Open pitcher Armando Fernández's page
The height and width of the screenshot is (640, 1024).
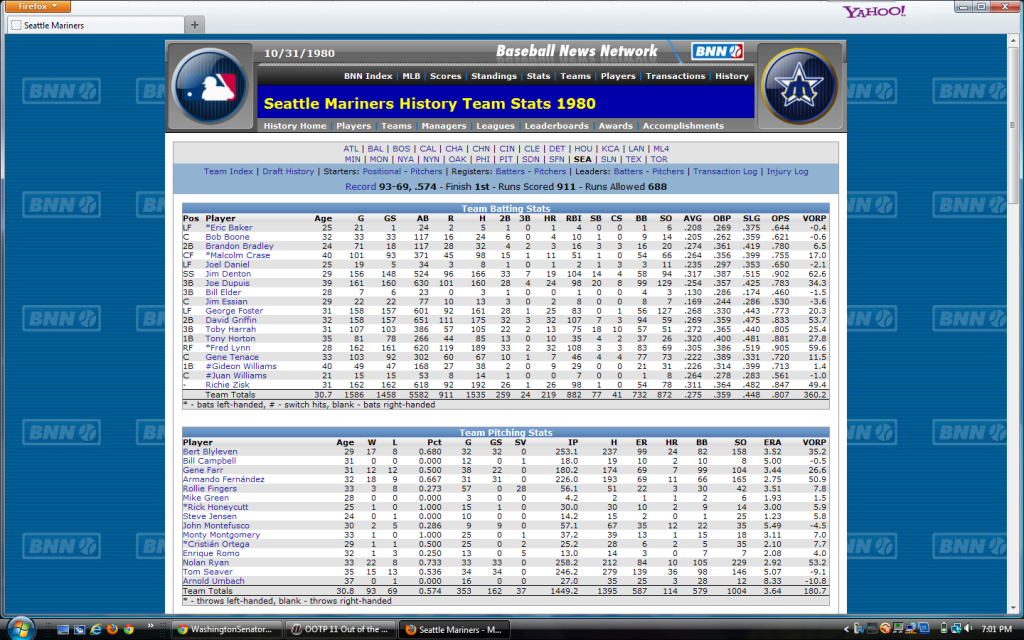pos(223,479)
